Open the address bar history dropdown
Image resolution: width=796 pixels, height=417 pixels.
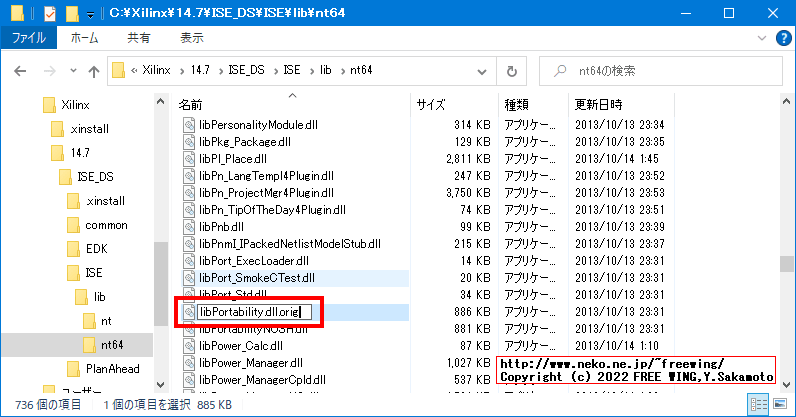tap(482, 72)
